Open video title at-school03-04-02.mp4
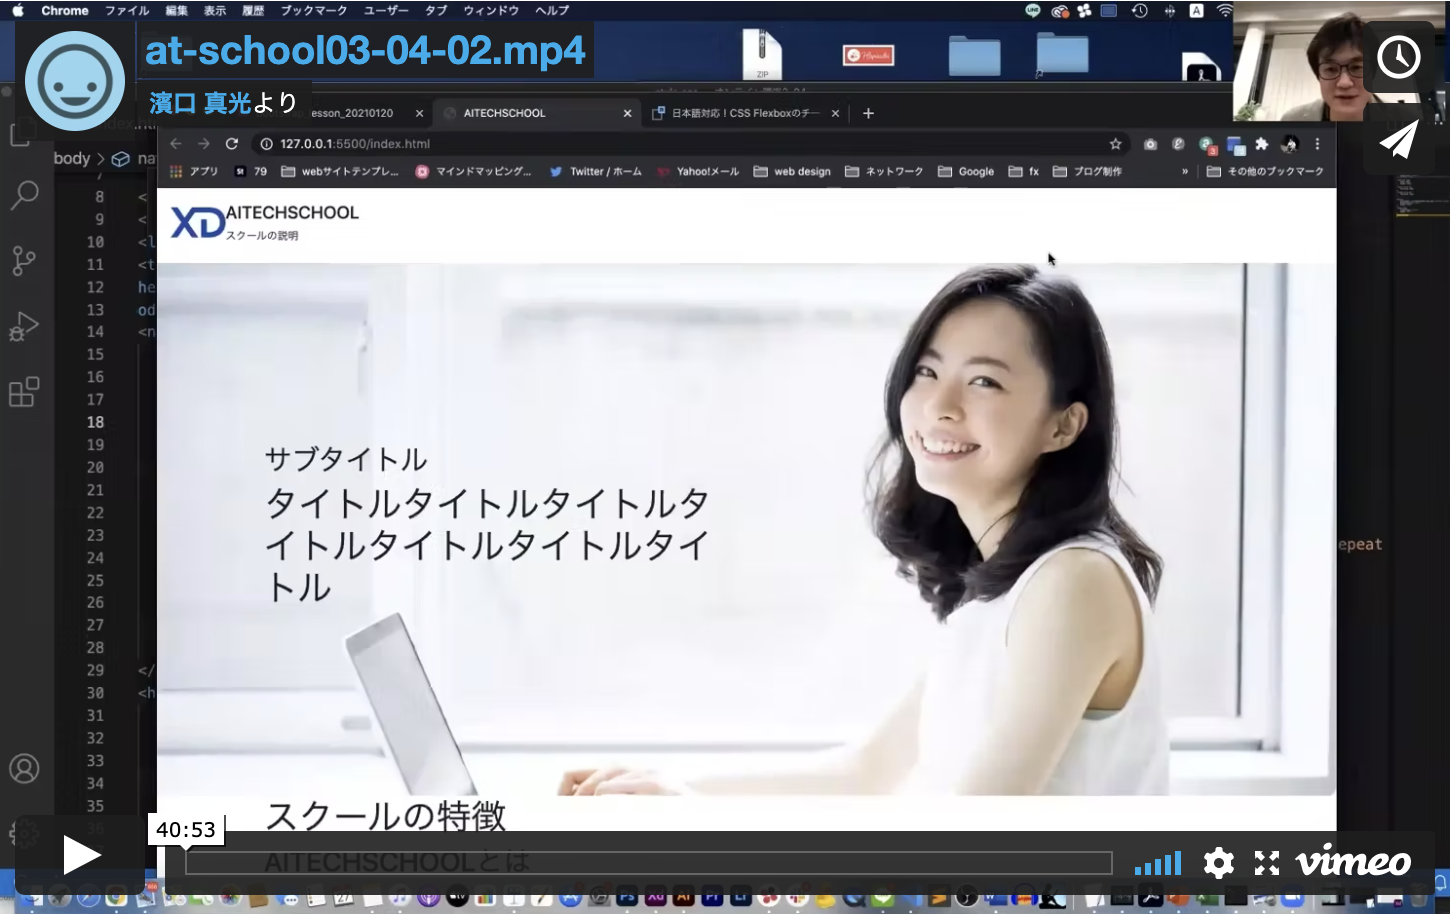The height and width of the screenshot is (914, 1450). point(365,50)
